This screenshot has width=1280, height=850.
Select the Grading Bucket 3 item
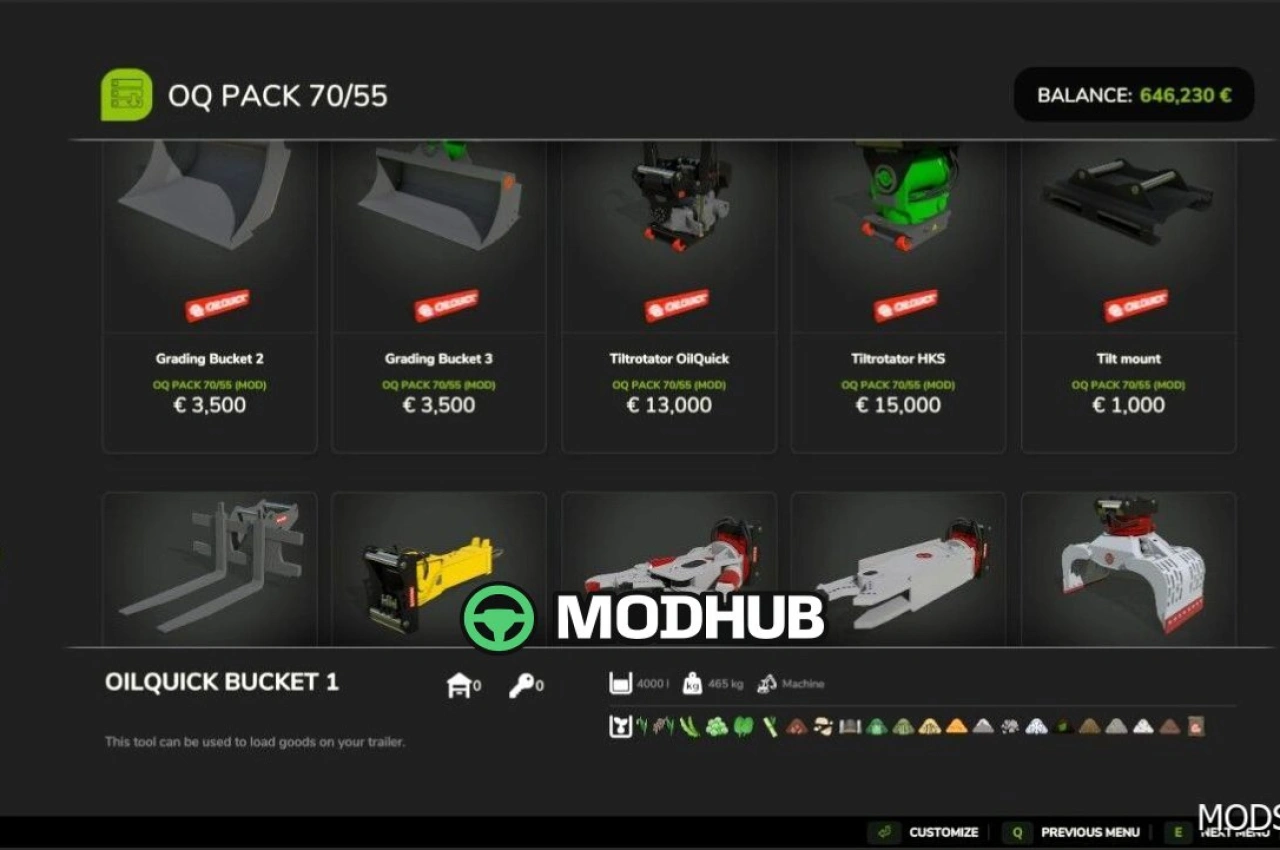tap(439, 297)
